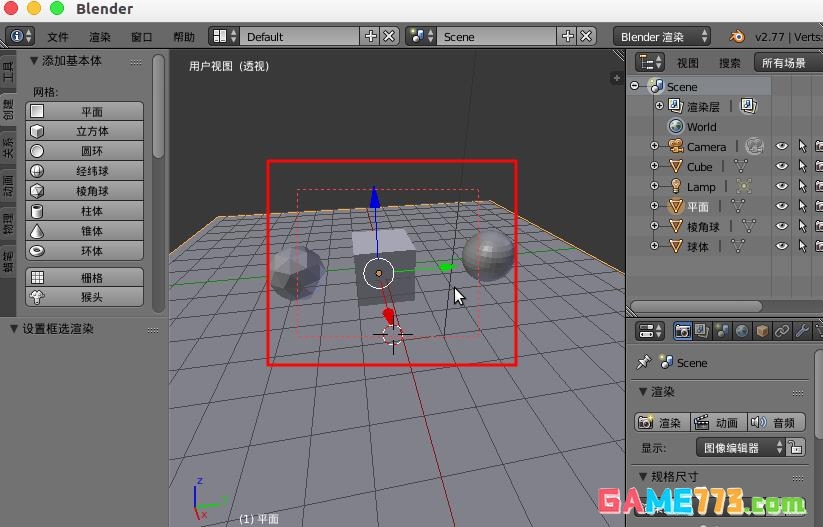Image resolution: width=823 pixels, height=527 pixels.
Task: Toggle visibility of 平面
Action: (782, 206)
